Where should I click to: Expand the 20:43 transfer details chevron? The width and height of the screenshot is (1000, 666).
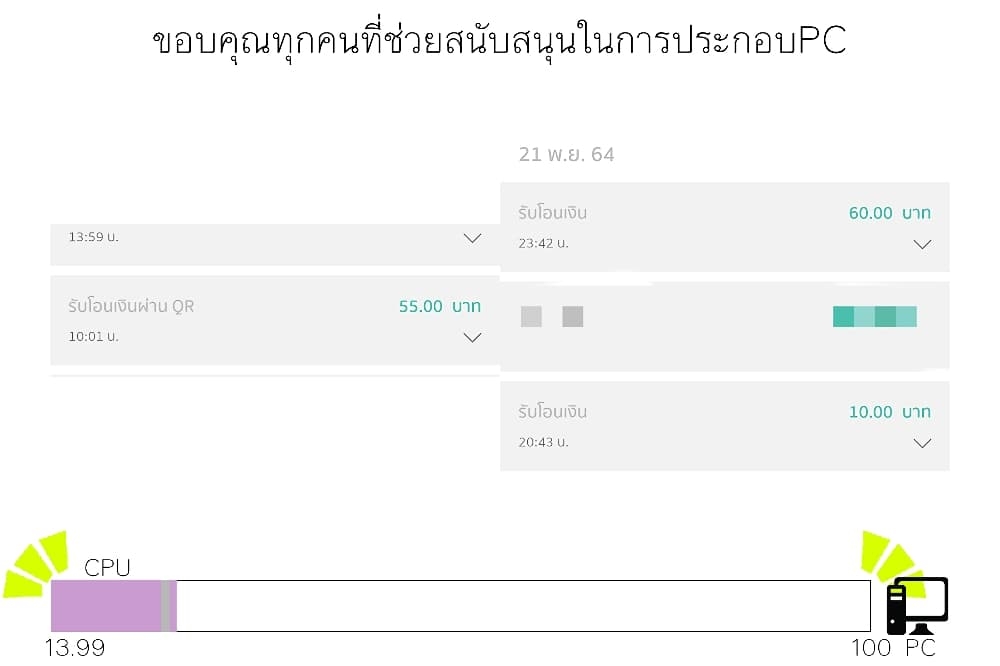click(922, 443)
